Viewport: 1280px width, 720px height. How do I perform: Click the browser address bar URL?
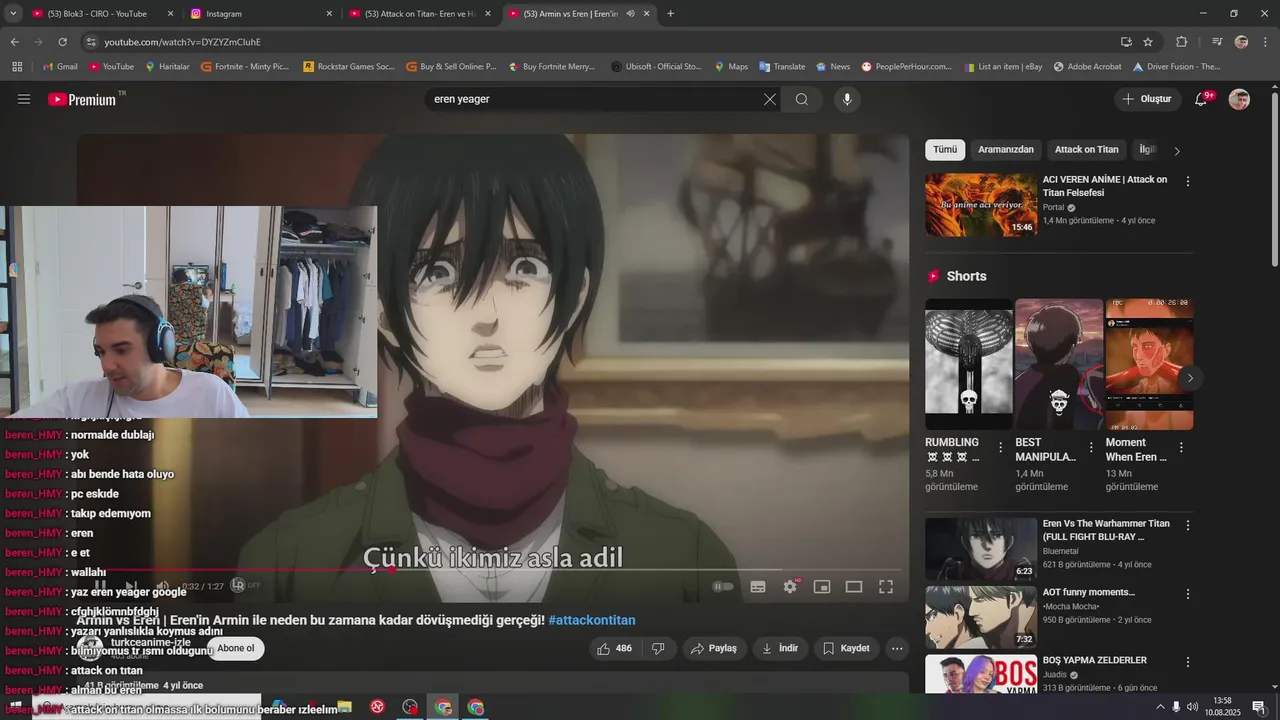[183, 42]
